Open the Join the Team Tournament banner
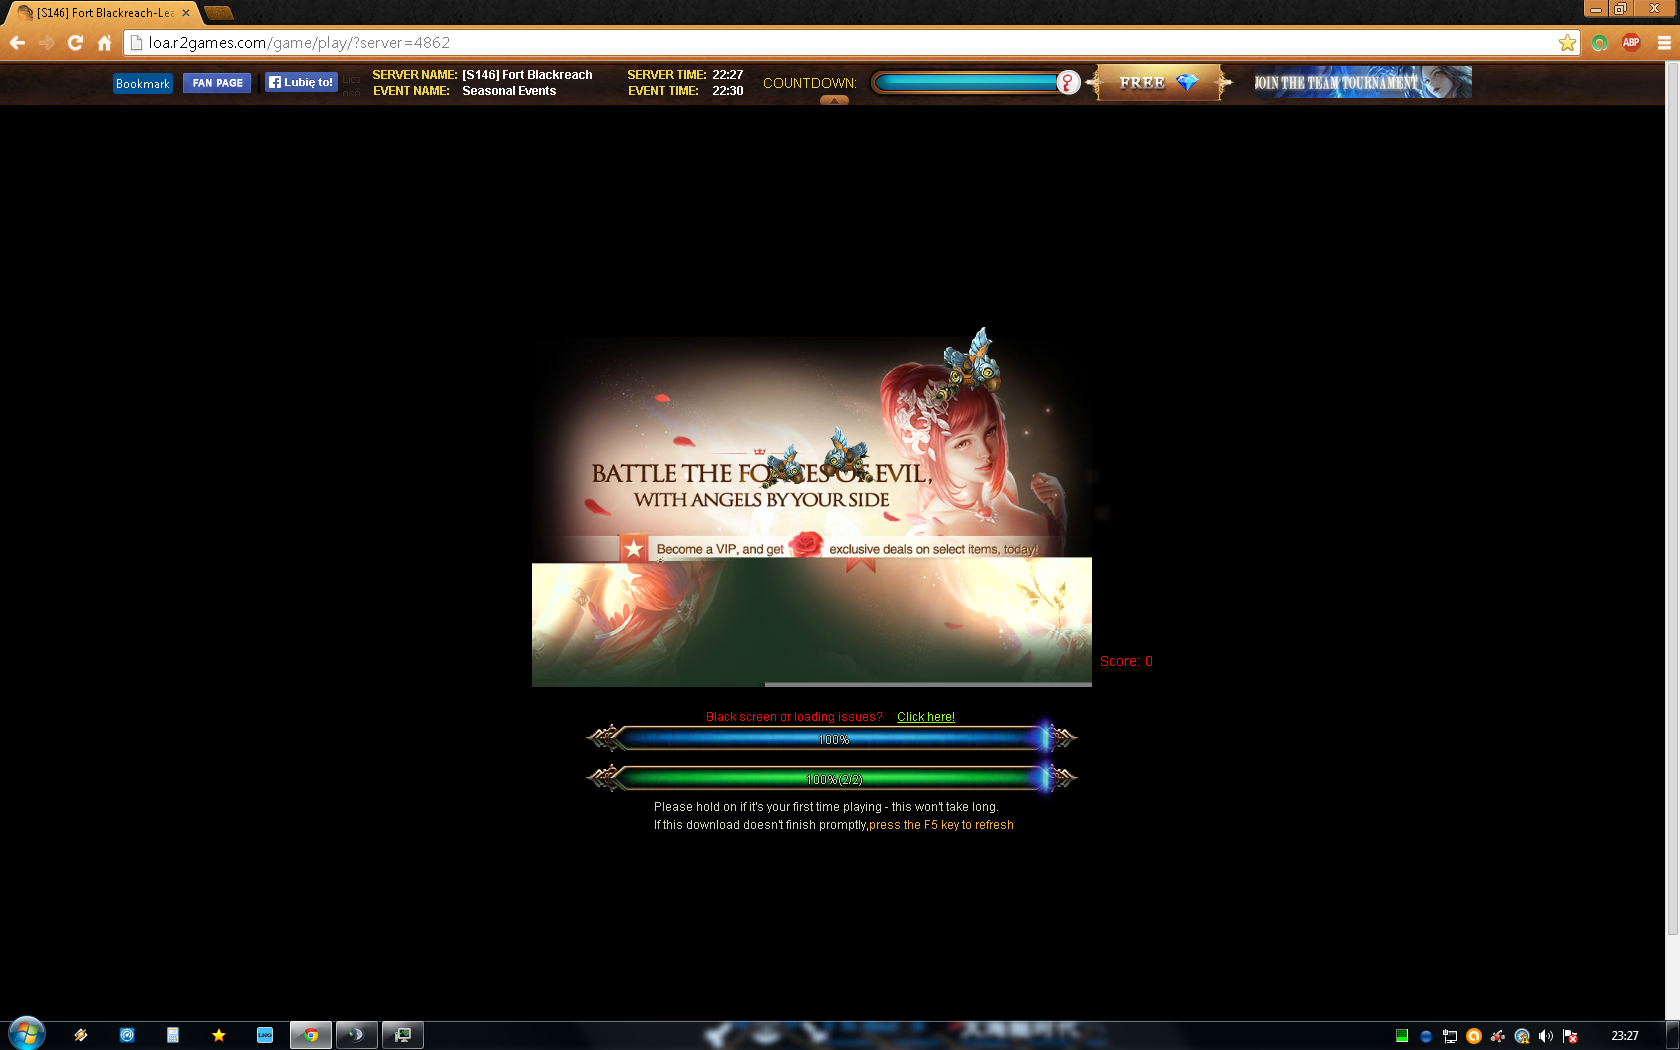Viewport: 1680px width, 1050px height. pyautogui.click(x=1362, y=83)
